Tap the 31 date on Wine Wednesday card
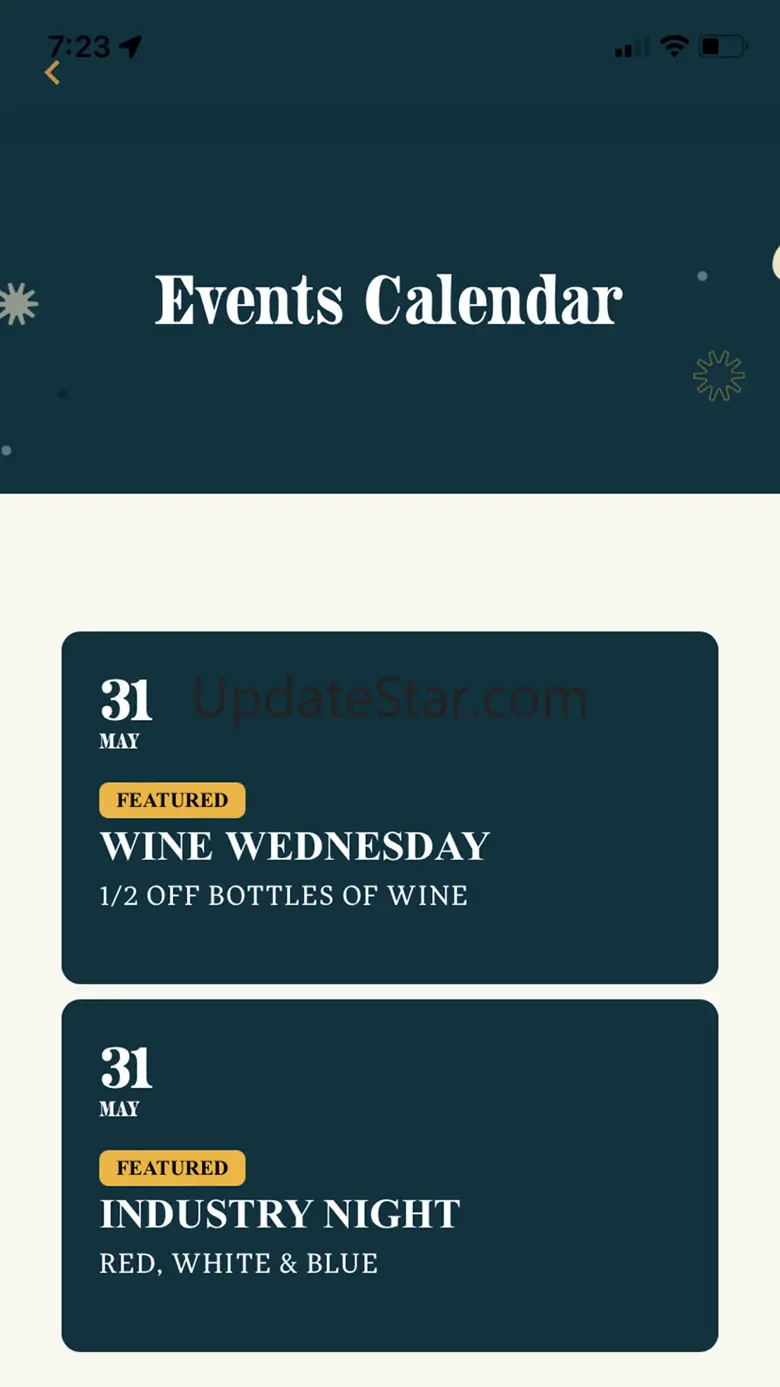 coord(126,701)
